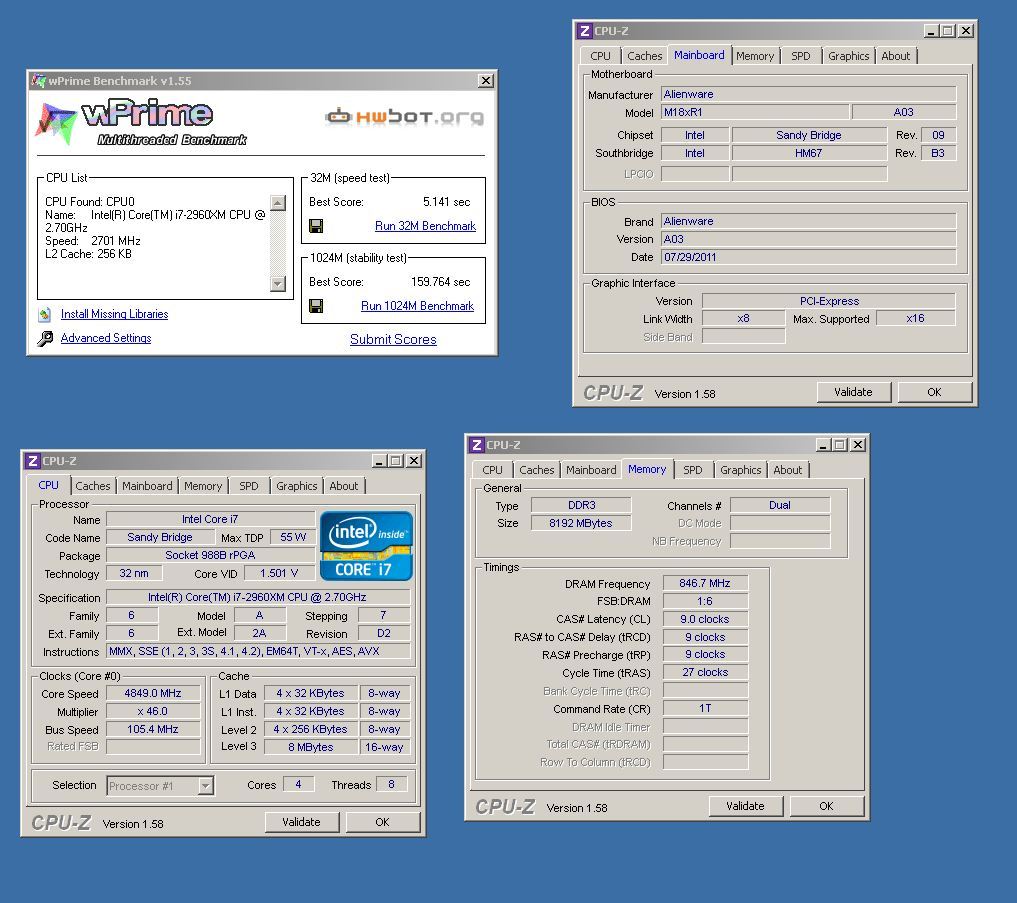
Task: Click the HWBOT.org logo in wPrime
Action: (x=405, y=117)
